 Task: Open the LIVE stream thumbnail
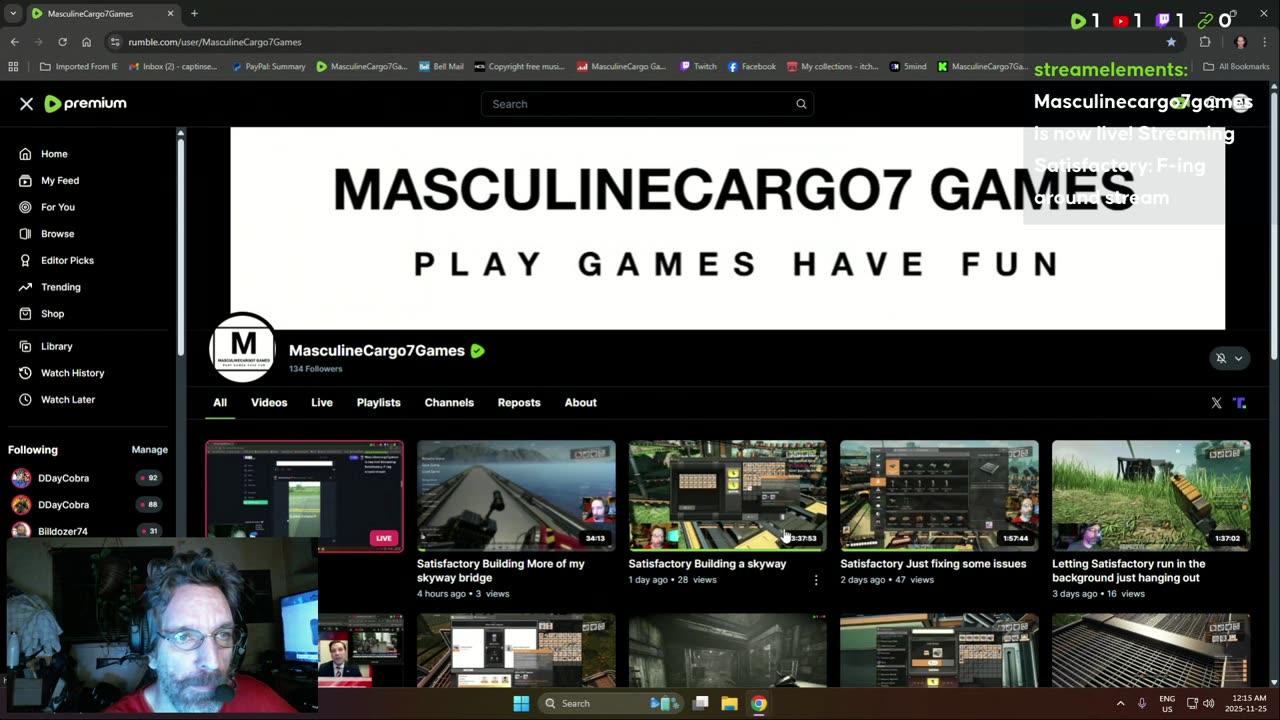pos(305,496)
